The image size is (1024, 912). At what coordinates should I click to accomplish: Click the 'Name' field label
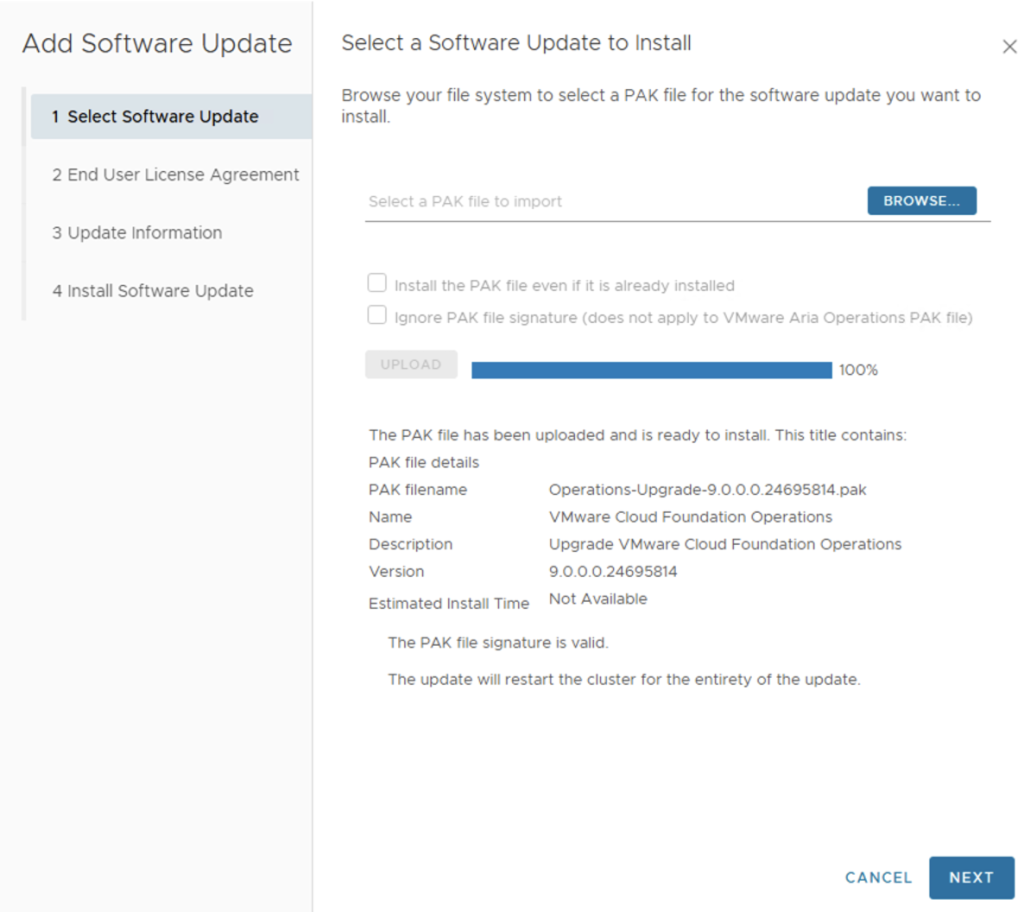point(390,517)
